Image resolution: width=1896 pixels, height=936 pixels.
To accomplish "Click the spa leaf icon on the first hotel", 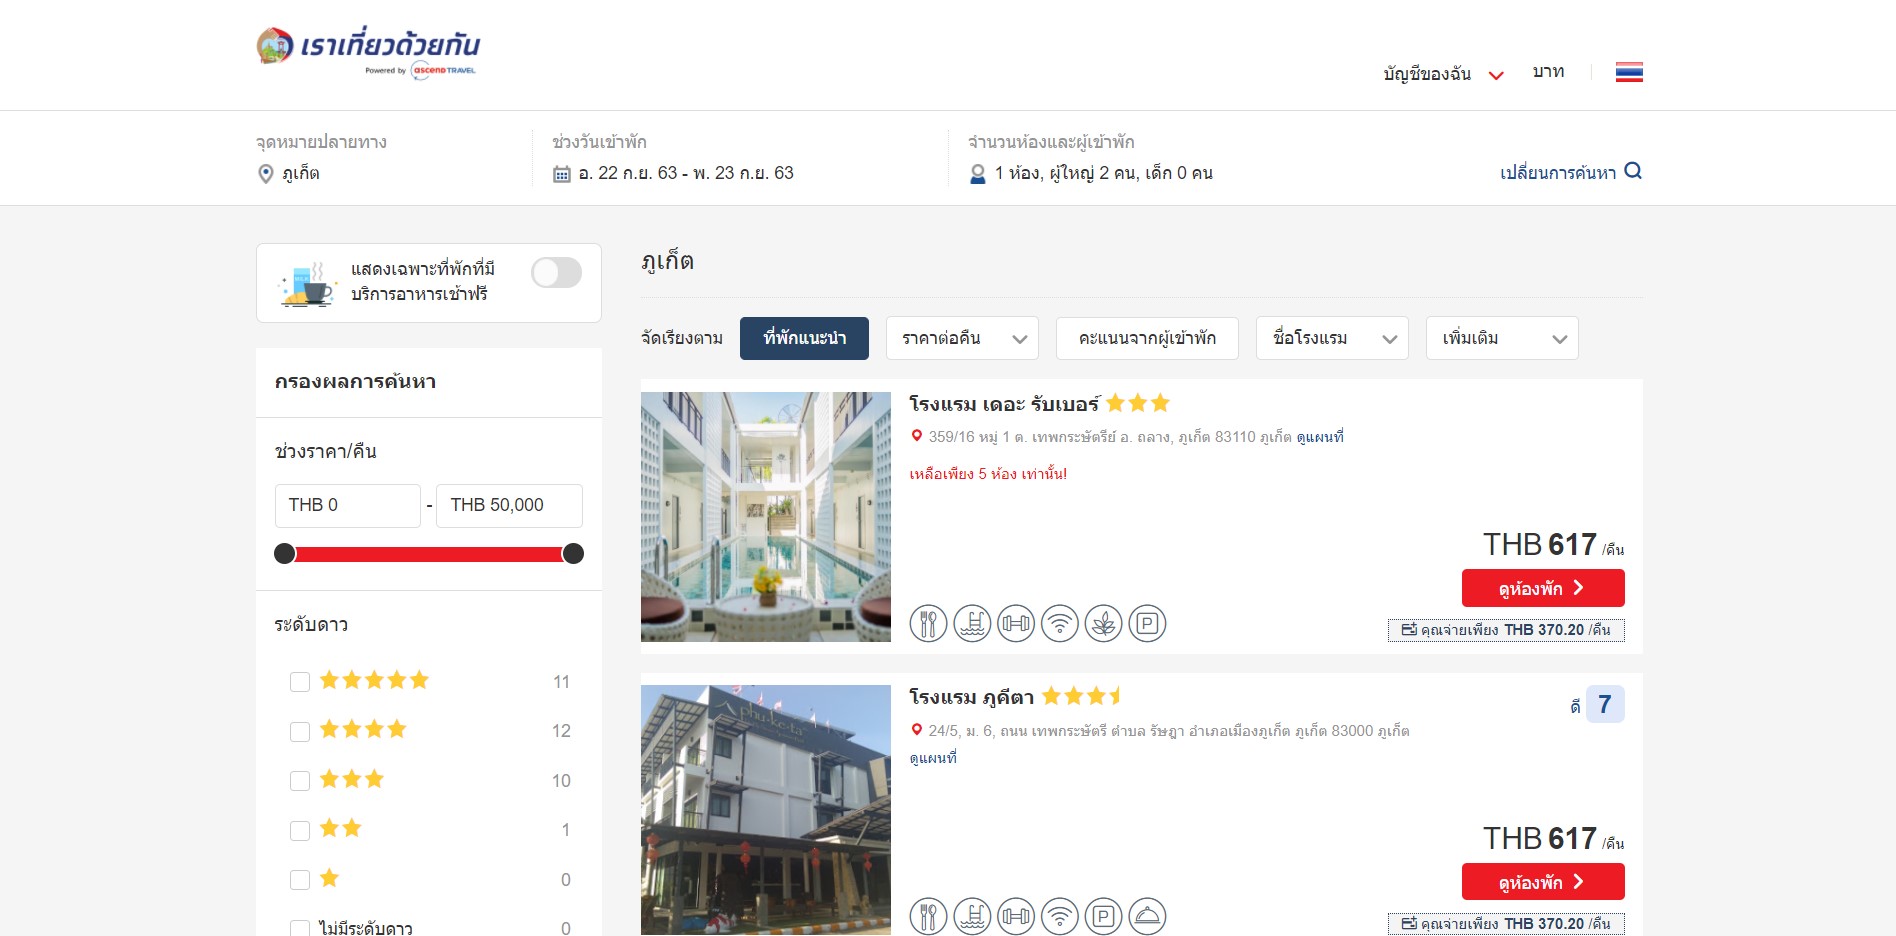I will [x=1103, y=624].
